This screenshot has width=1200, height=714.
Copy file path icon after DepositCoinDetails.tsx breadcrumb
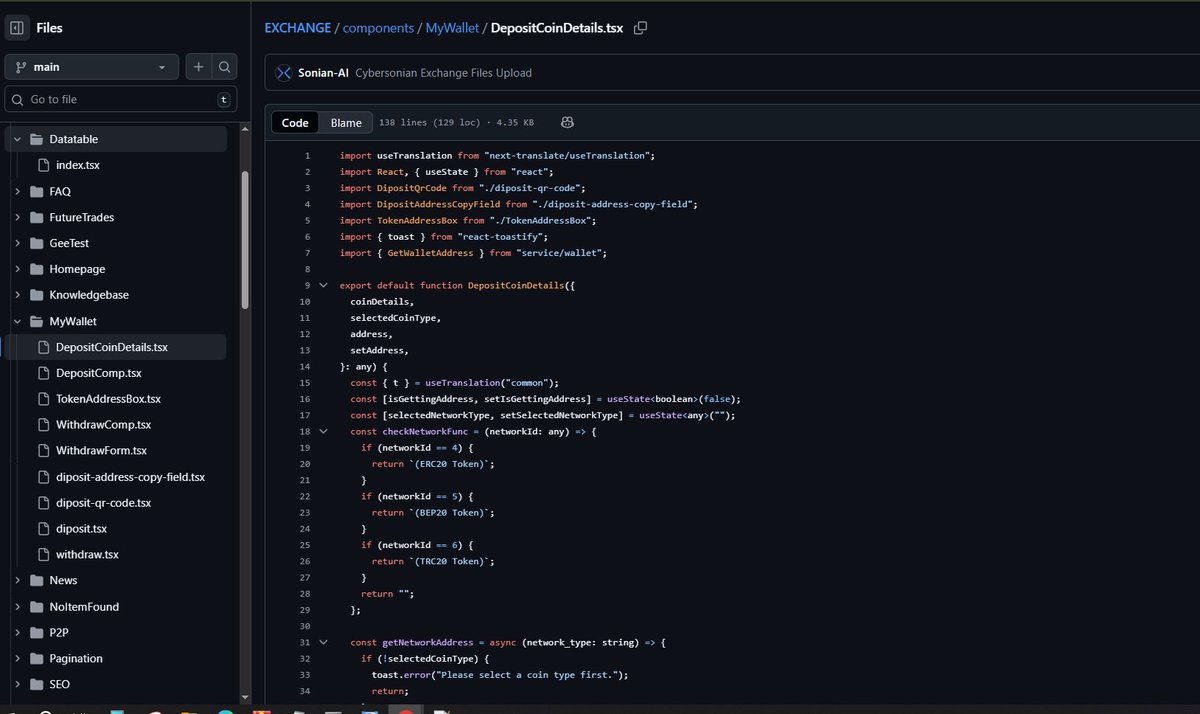click(x=641, y=28)
